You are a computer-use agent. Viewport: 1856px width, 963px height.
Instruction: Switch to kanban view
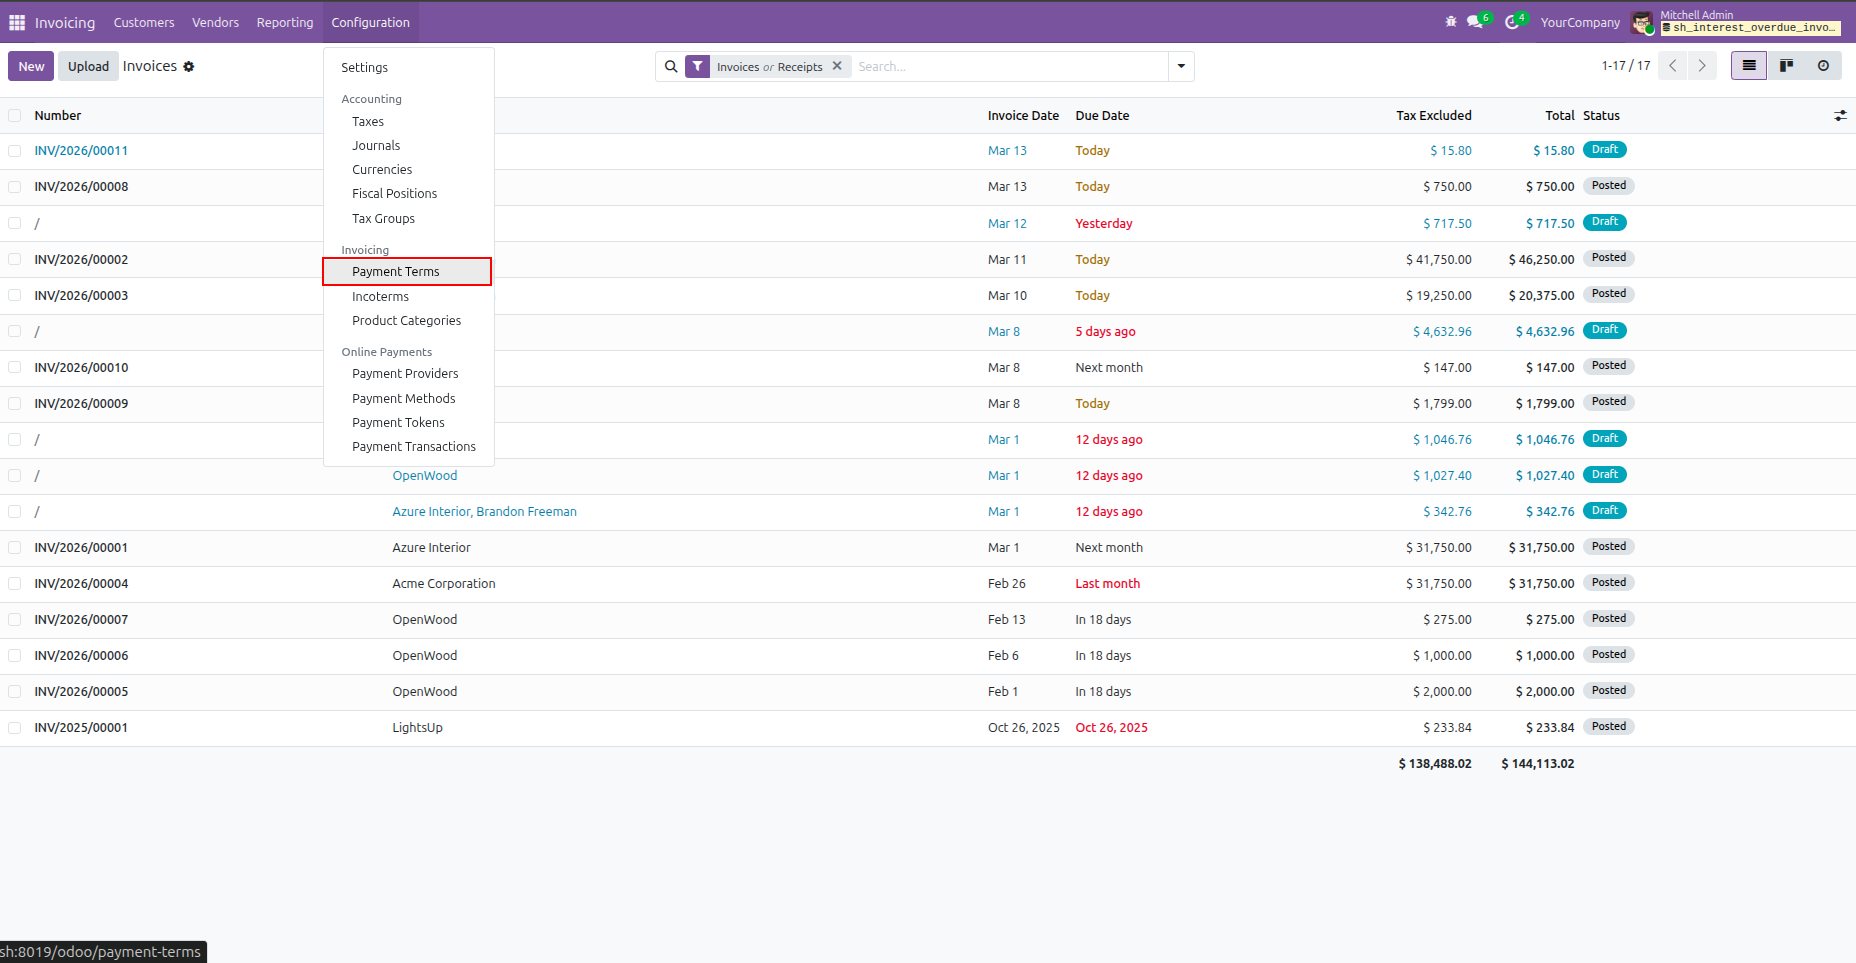pos(1786,66)
